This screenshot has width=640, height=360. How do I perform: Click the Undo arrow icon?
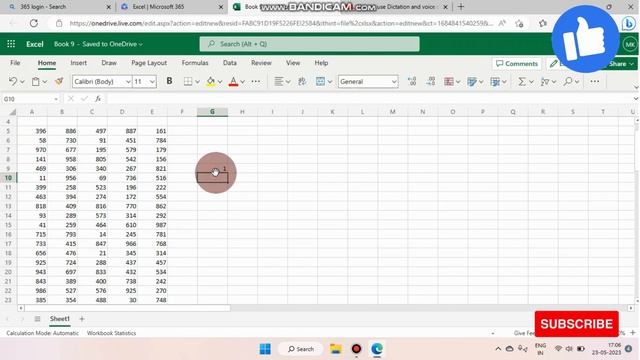[13, 81]
